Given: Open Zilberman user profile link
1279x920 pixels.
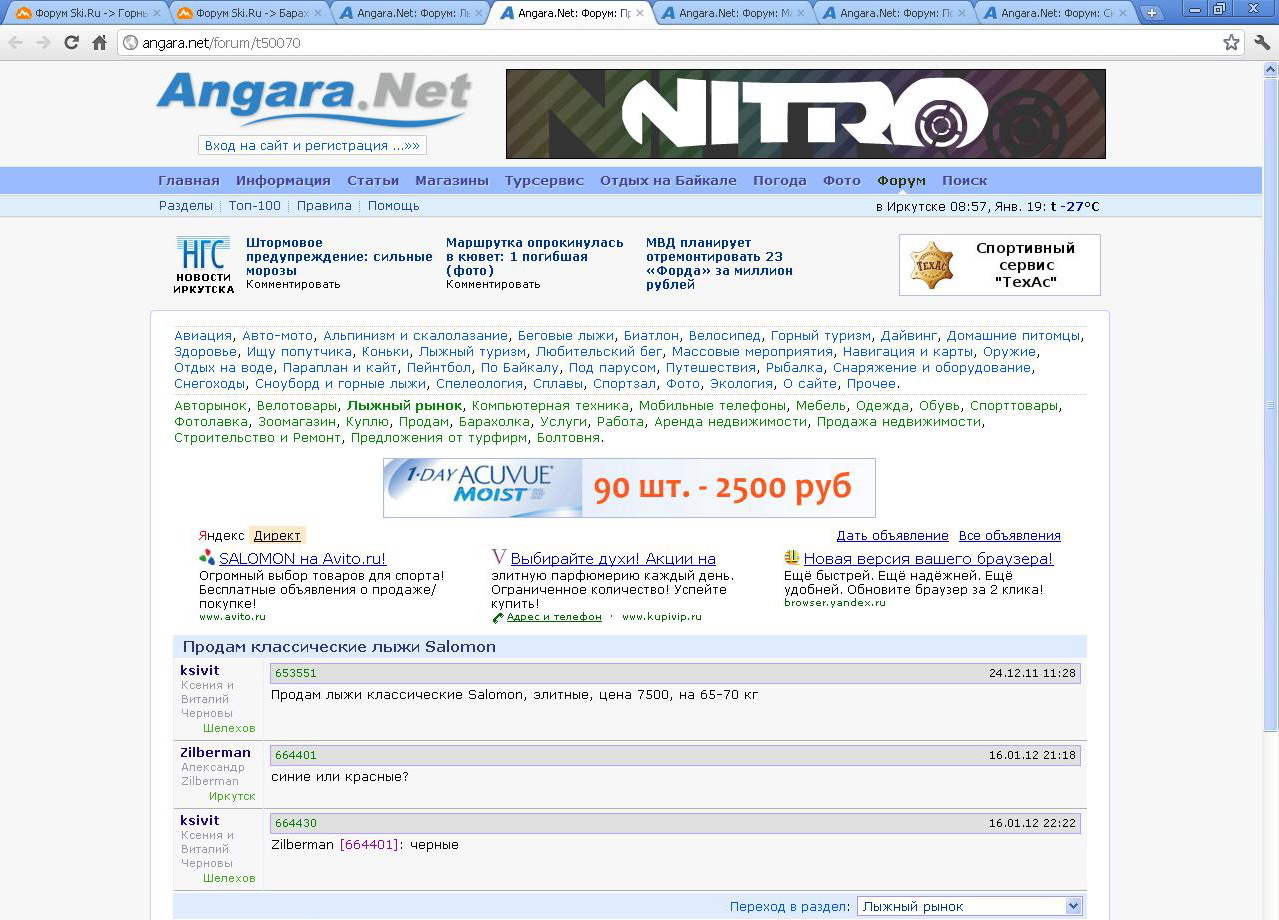Looking at the screenshot, I should [216, 752].
